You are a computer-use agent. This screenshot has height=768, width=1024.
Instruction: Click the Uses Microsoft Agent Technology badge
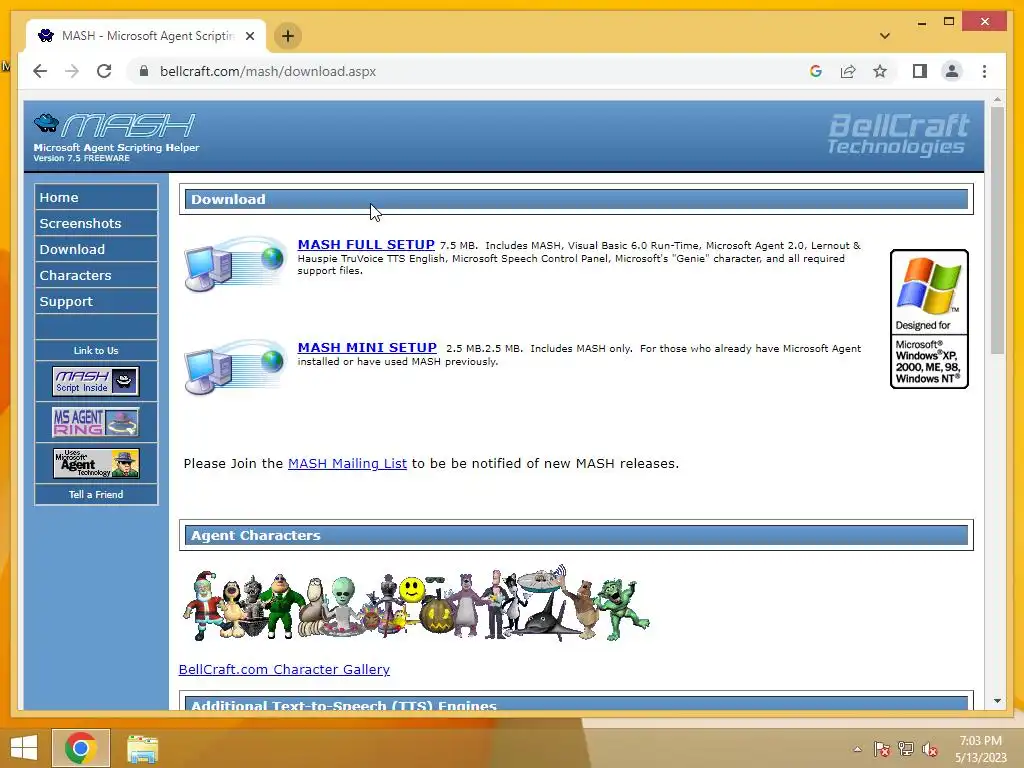[96, 462]
